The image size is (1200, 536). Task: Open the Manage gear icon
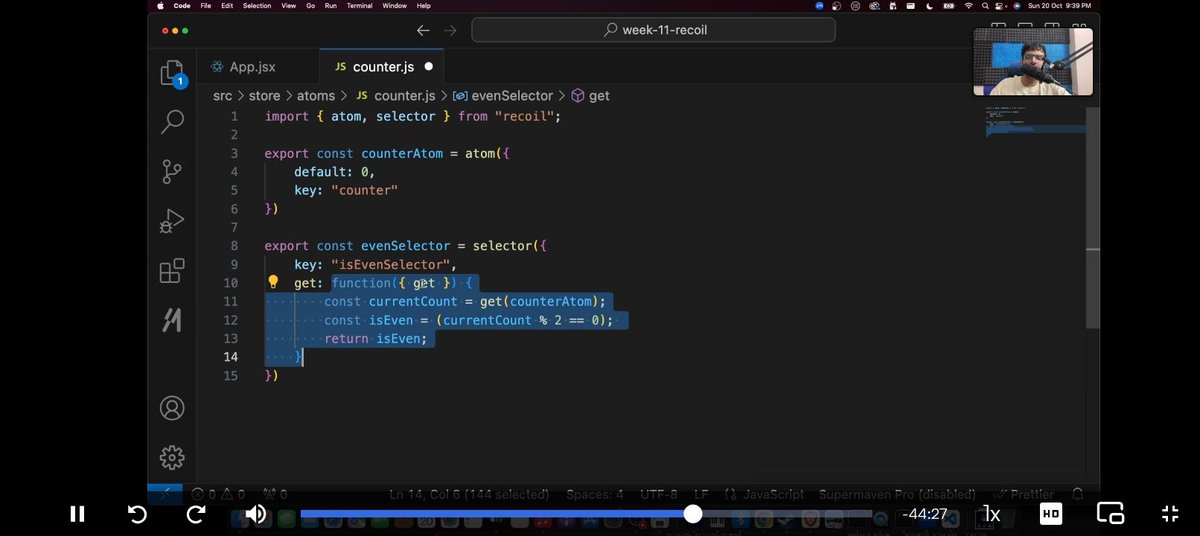(x=172, y=457)
